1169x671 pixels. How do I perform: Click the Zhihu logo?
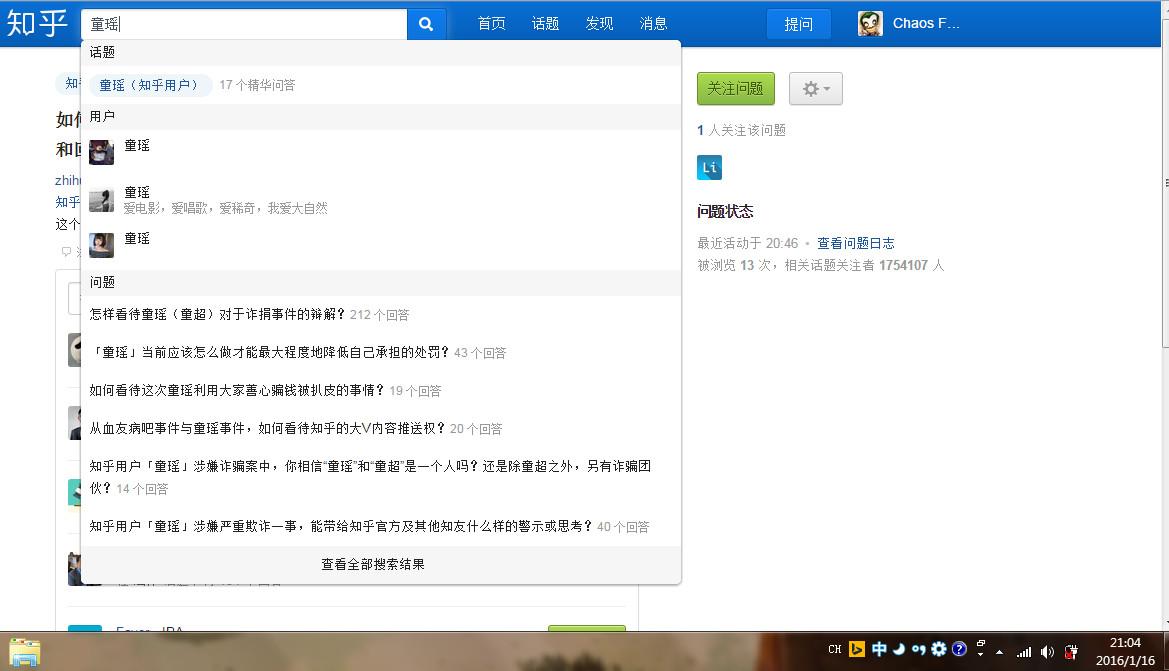(37, 23)
